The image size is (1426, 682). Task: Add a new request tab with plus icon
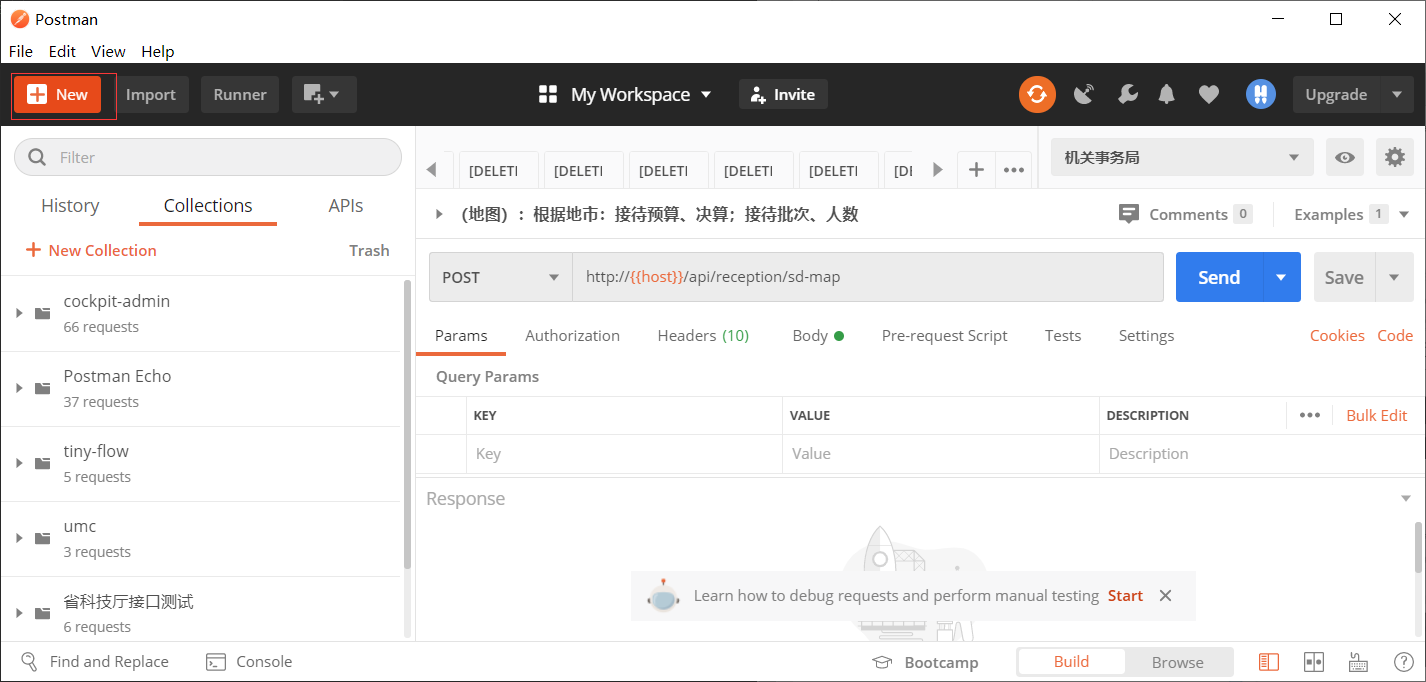[x=976, y=170]
